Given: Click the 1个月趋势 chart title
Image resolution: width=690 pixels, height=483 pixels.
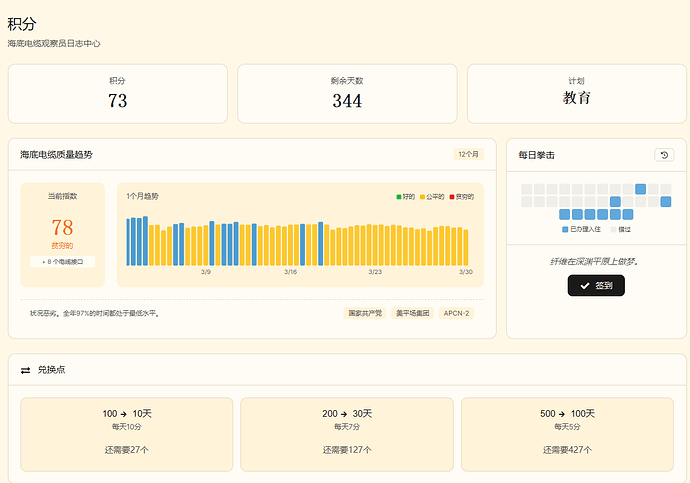Looking at the screenshot, I should point(142,196).
